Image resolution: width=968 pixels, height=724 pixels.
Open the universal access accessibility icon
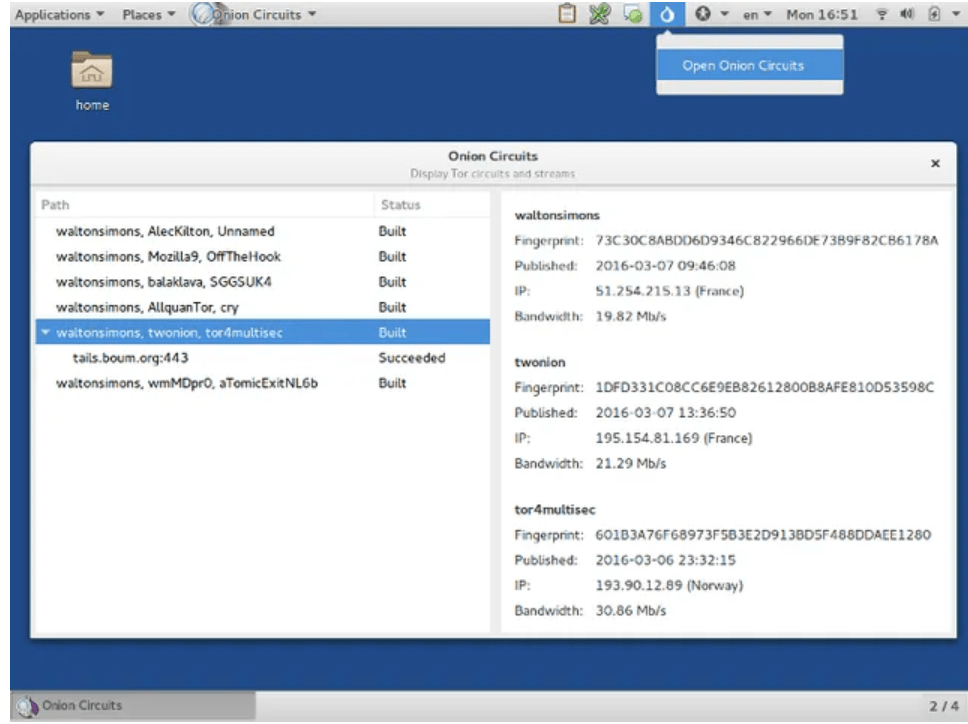[703, 14]
